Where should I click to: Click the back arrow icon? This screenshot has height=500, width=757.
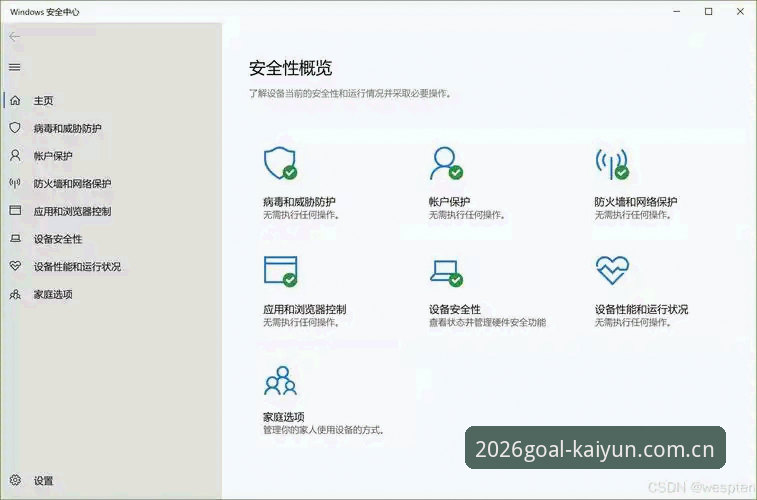pos(14,37)
